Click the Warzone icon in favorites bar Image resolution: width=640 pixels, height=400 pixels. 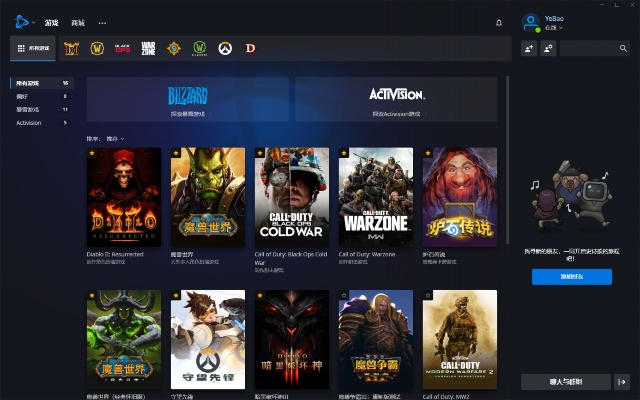[148, 48]
